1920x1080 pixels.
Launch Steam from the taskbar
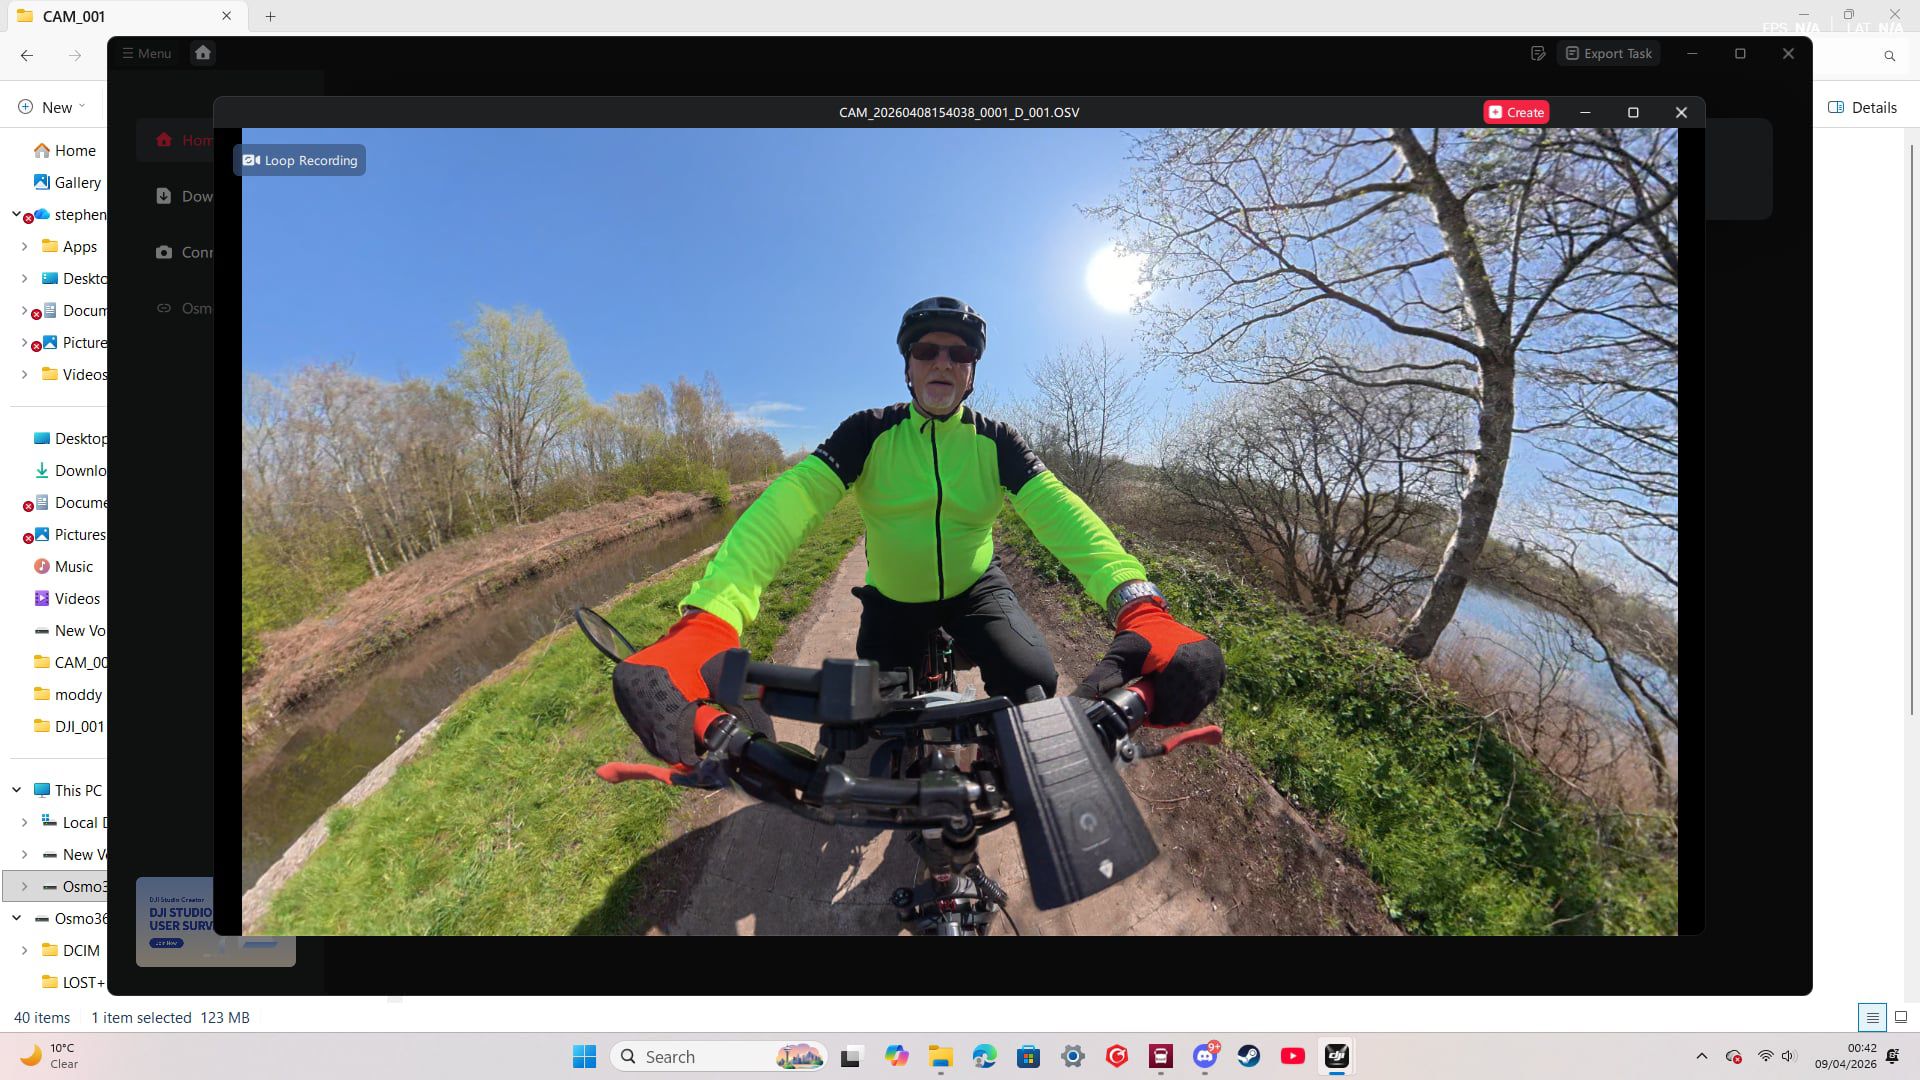pos(1249,1056)
